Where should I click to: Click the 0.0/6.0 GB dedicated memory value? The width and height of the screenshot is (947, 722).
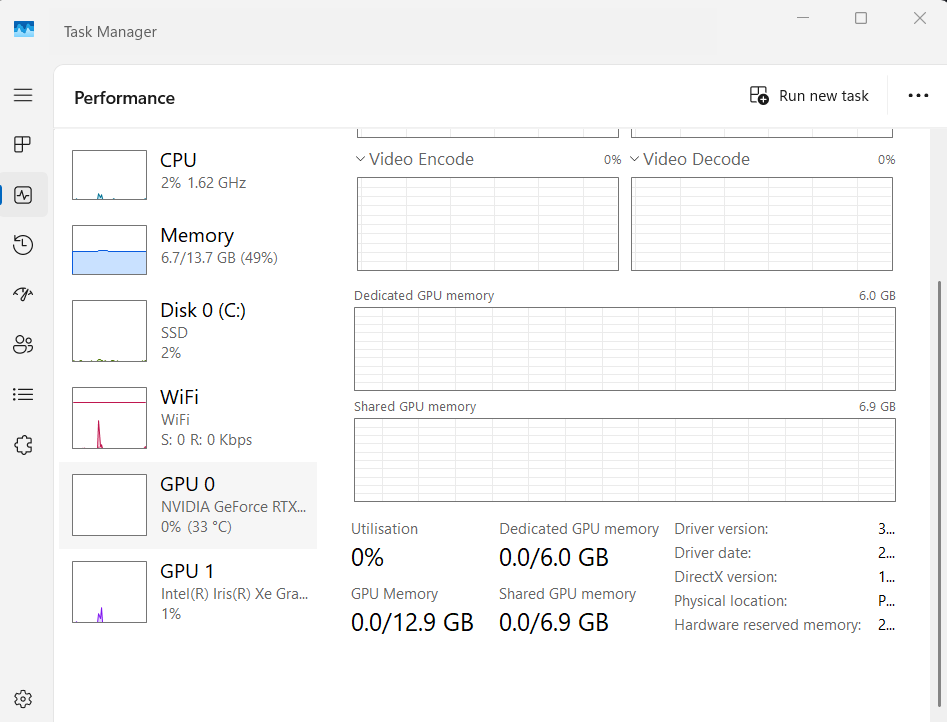point(554,557)
